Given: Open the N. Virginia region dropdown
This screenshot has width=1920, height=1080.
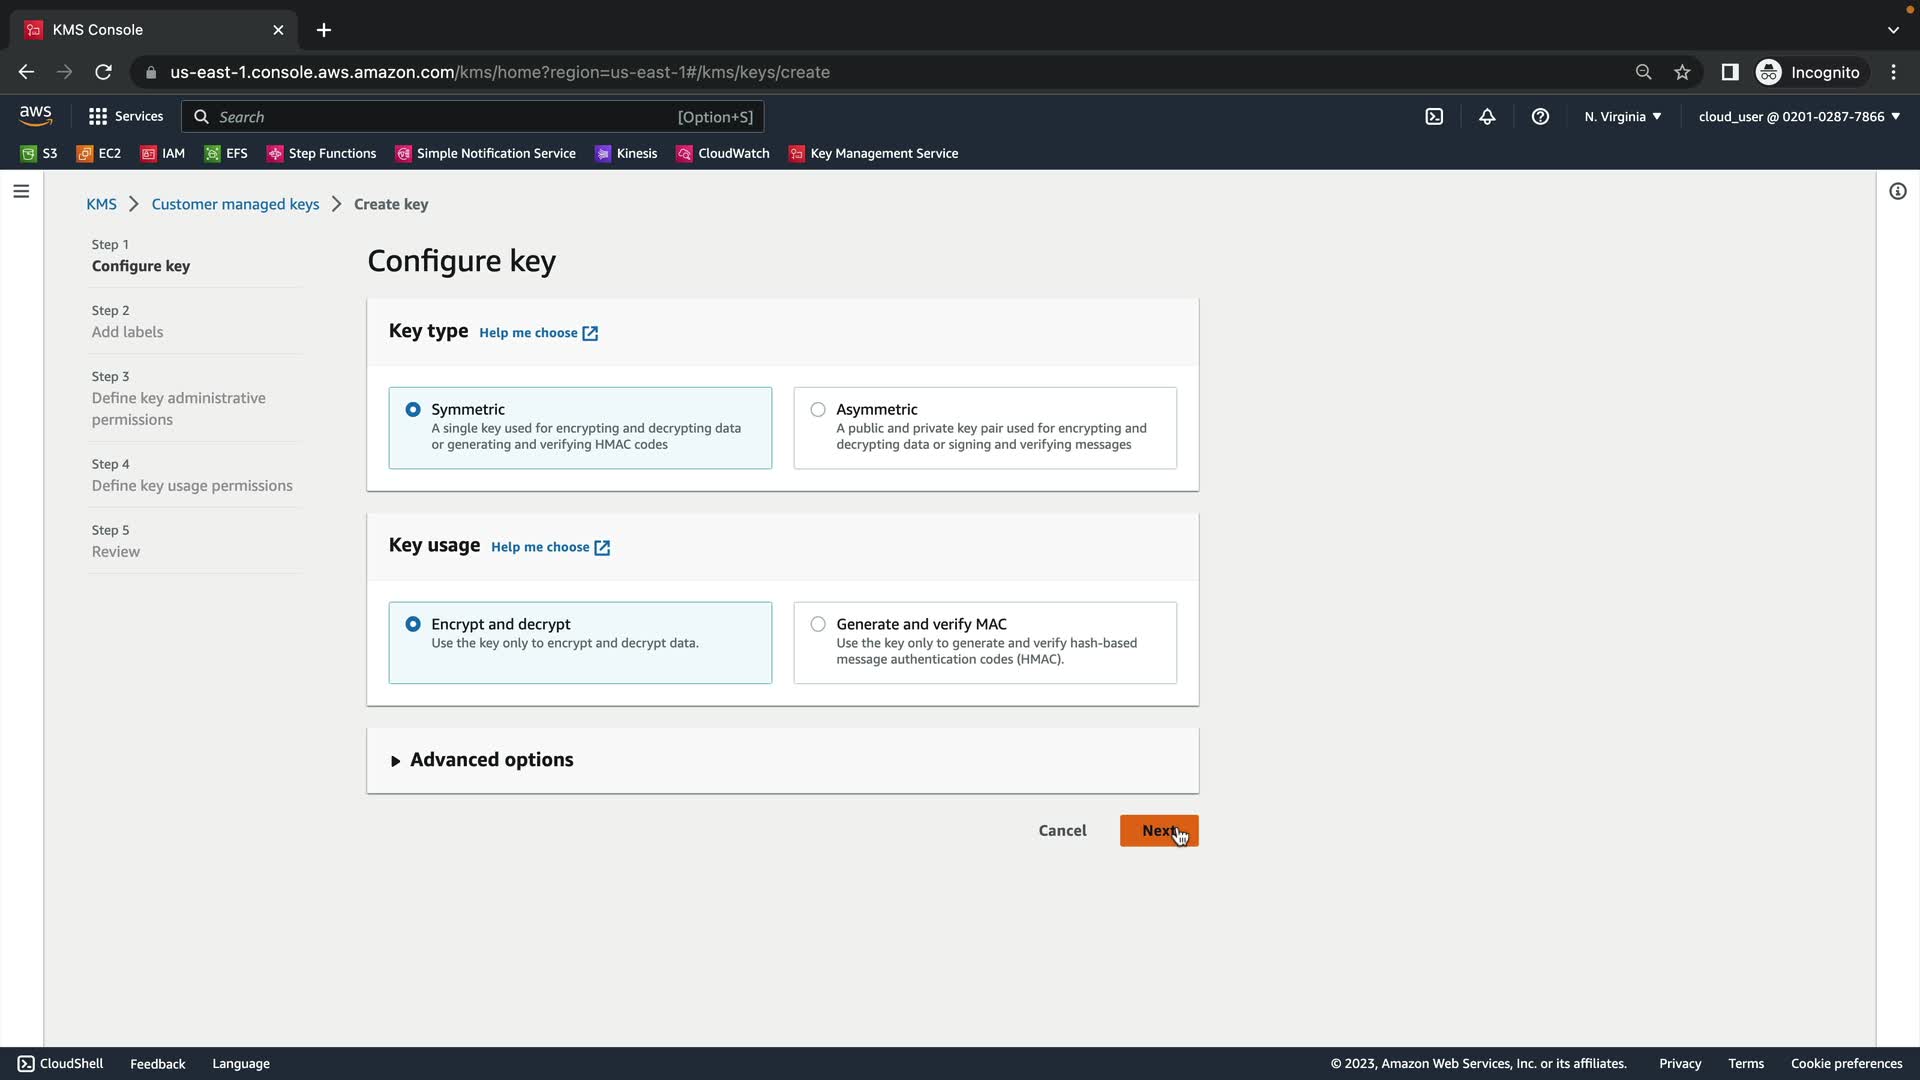Looking at the screenshot, I should click(x=1622, y=117).
